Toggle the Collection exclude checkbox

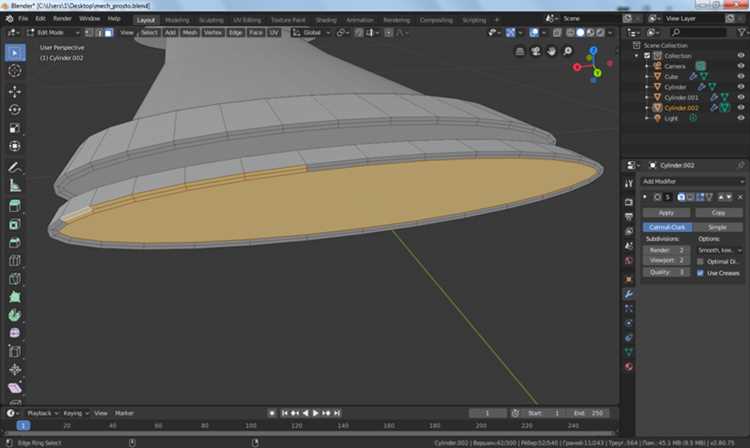pos(647,55)
